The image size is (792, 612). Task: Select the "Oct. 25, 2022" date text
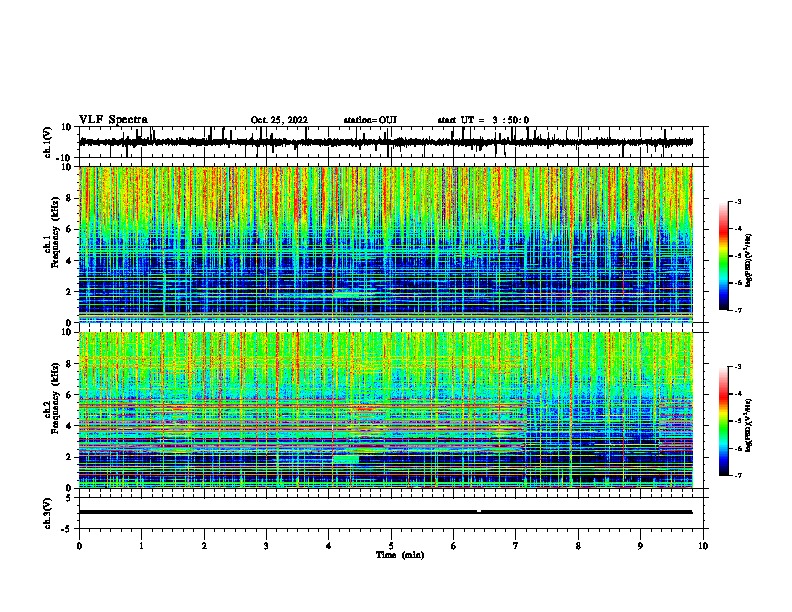(279, 120)
